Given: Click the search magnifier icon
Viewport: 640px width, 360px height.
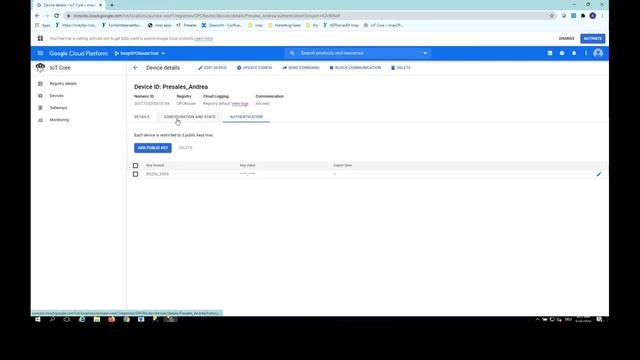Looking at the screenshot, I should 292,53.
